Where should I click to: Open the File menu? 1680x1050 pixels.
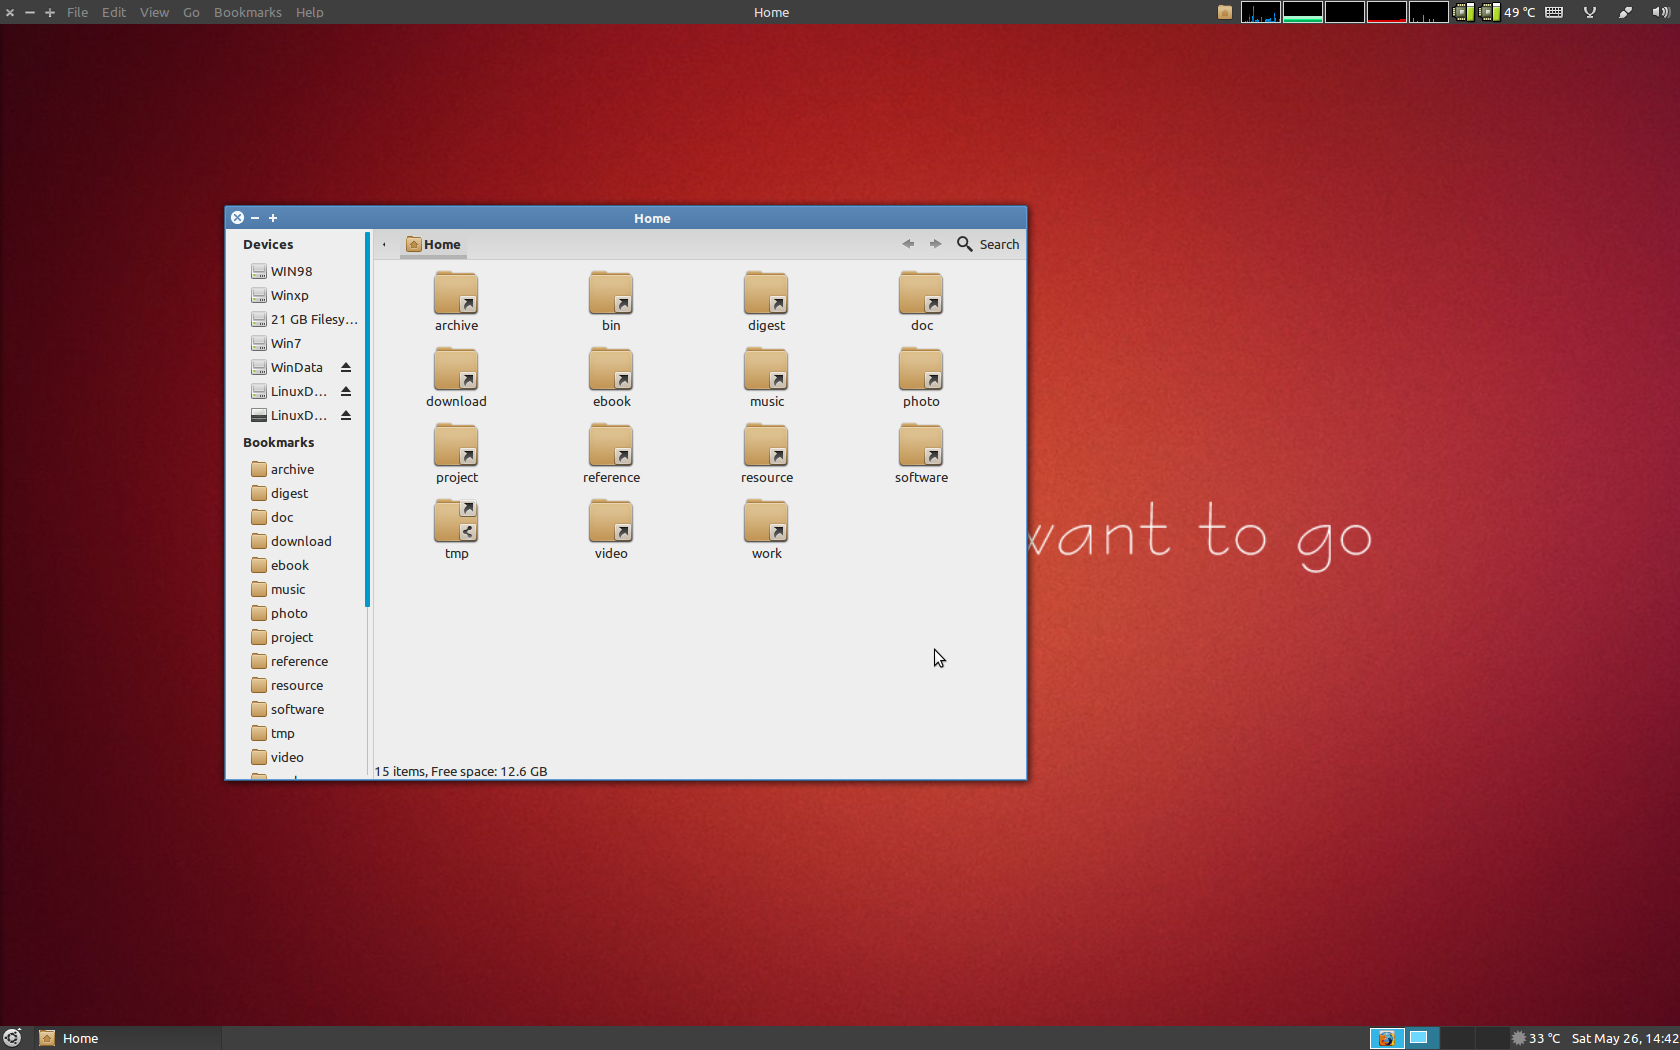point(77,12)
